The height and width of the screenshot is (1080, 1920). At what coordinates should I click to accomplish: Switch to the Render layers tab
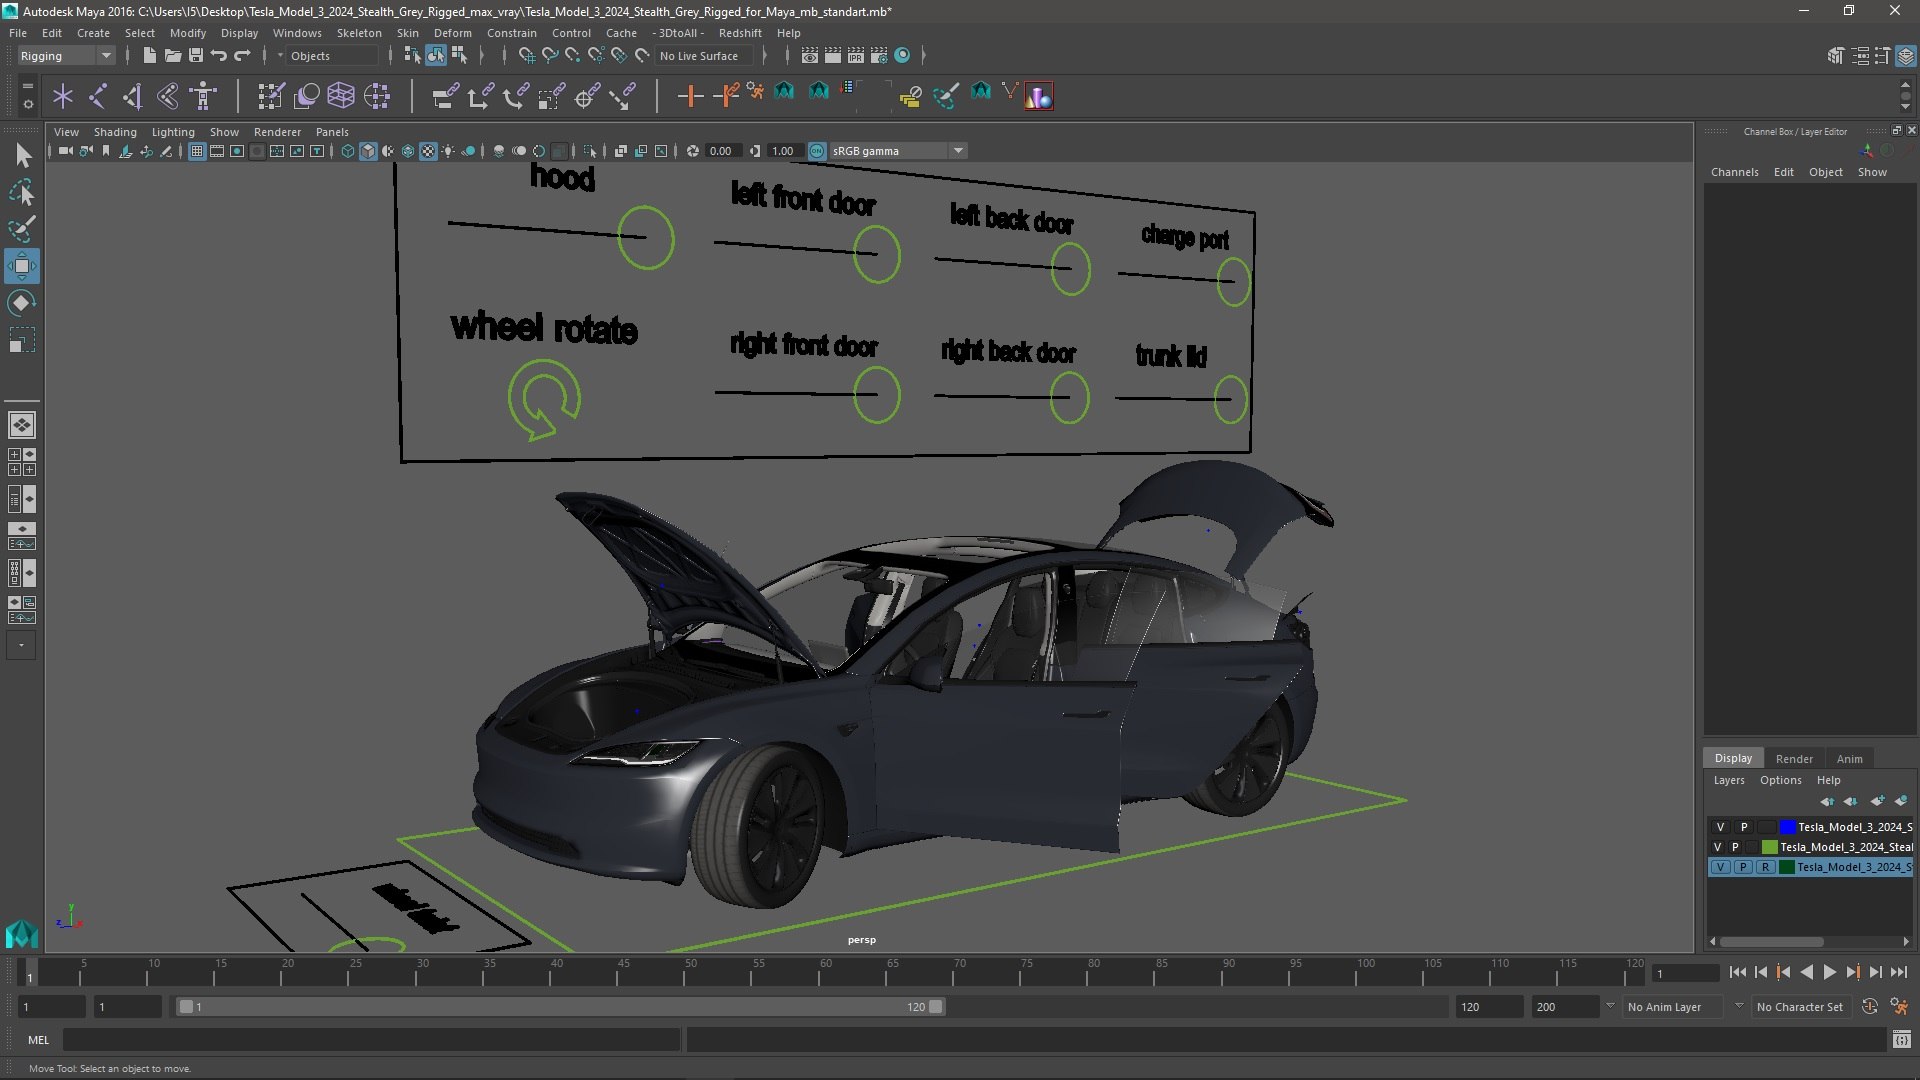[x=1794, y=758]
